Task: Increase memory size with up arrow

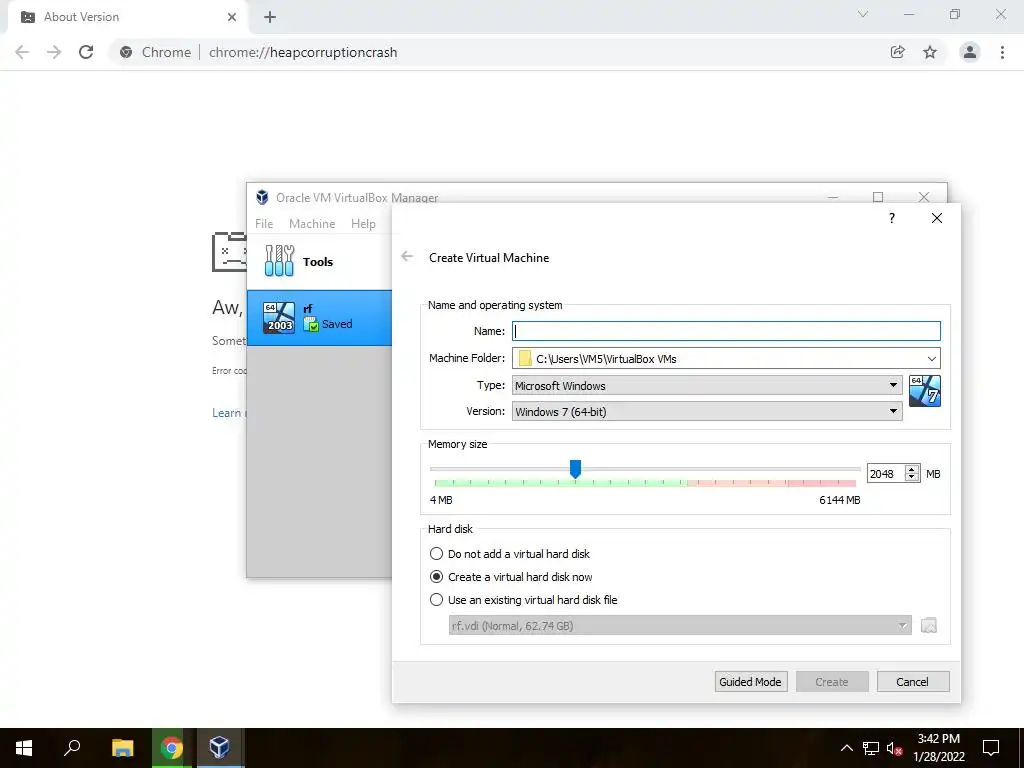Action: click(912, 469)
